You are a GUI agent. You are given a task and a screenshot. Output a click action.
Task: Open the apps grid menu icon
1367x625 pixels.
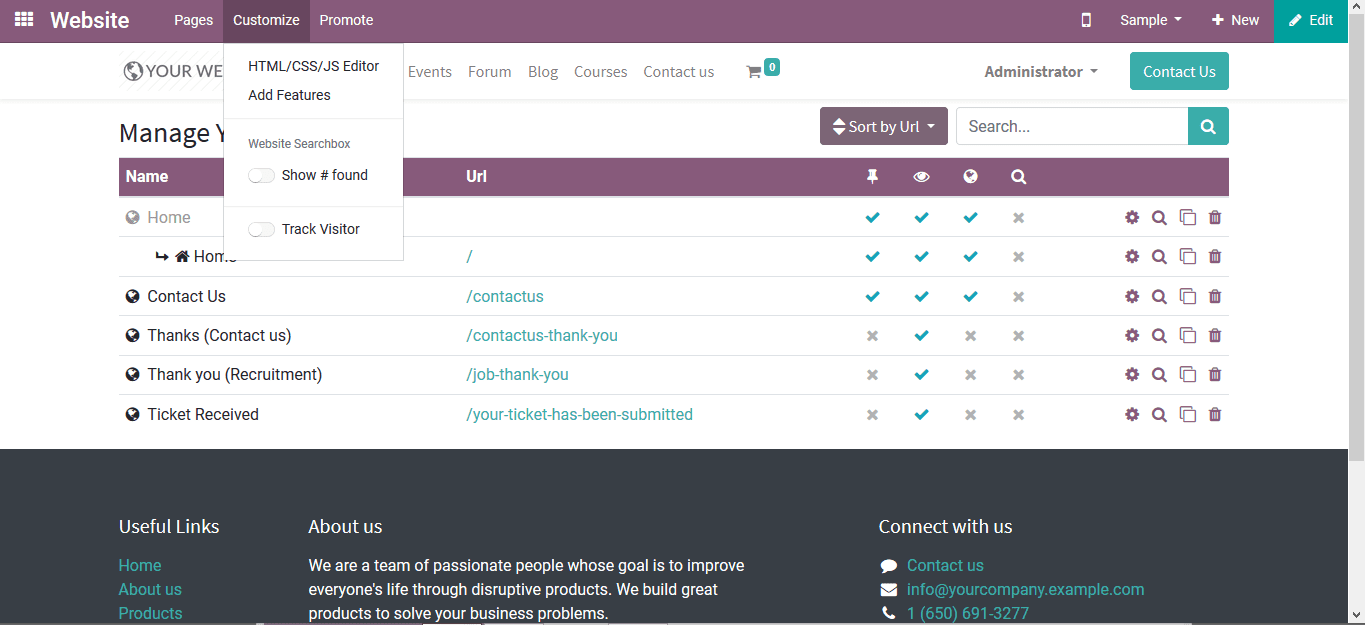22,20
